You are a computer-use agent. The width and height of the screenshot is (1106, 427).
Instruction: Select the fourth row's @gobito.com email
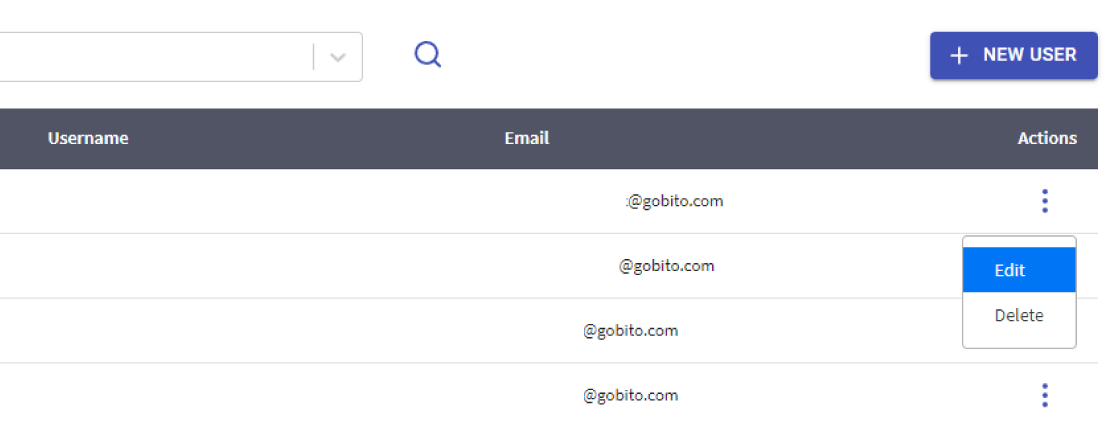pos(631,395)
